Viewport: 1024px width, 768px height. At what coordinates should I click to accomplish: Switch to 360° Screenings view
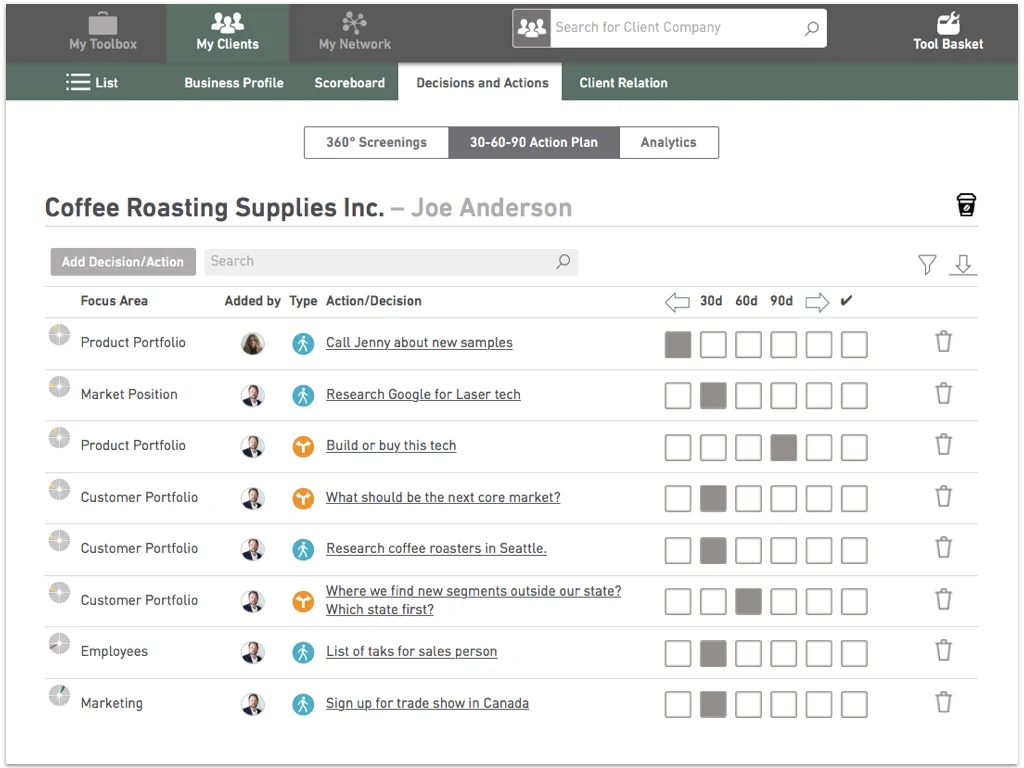tap(376, 142)
